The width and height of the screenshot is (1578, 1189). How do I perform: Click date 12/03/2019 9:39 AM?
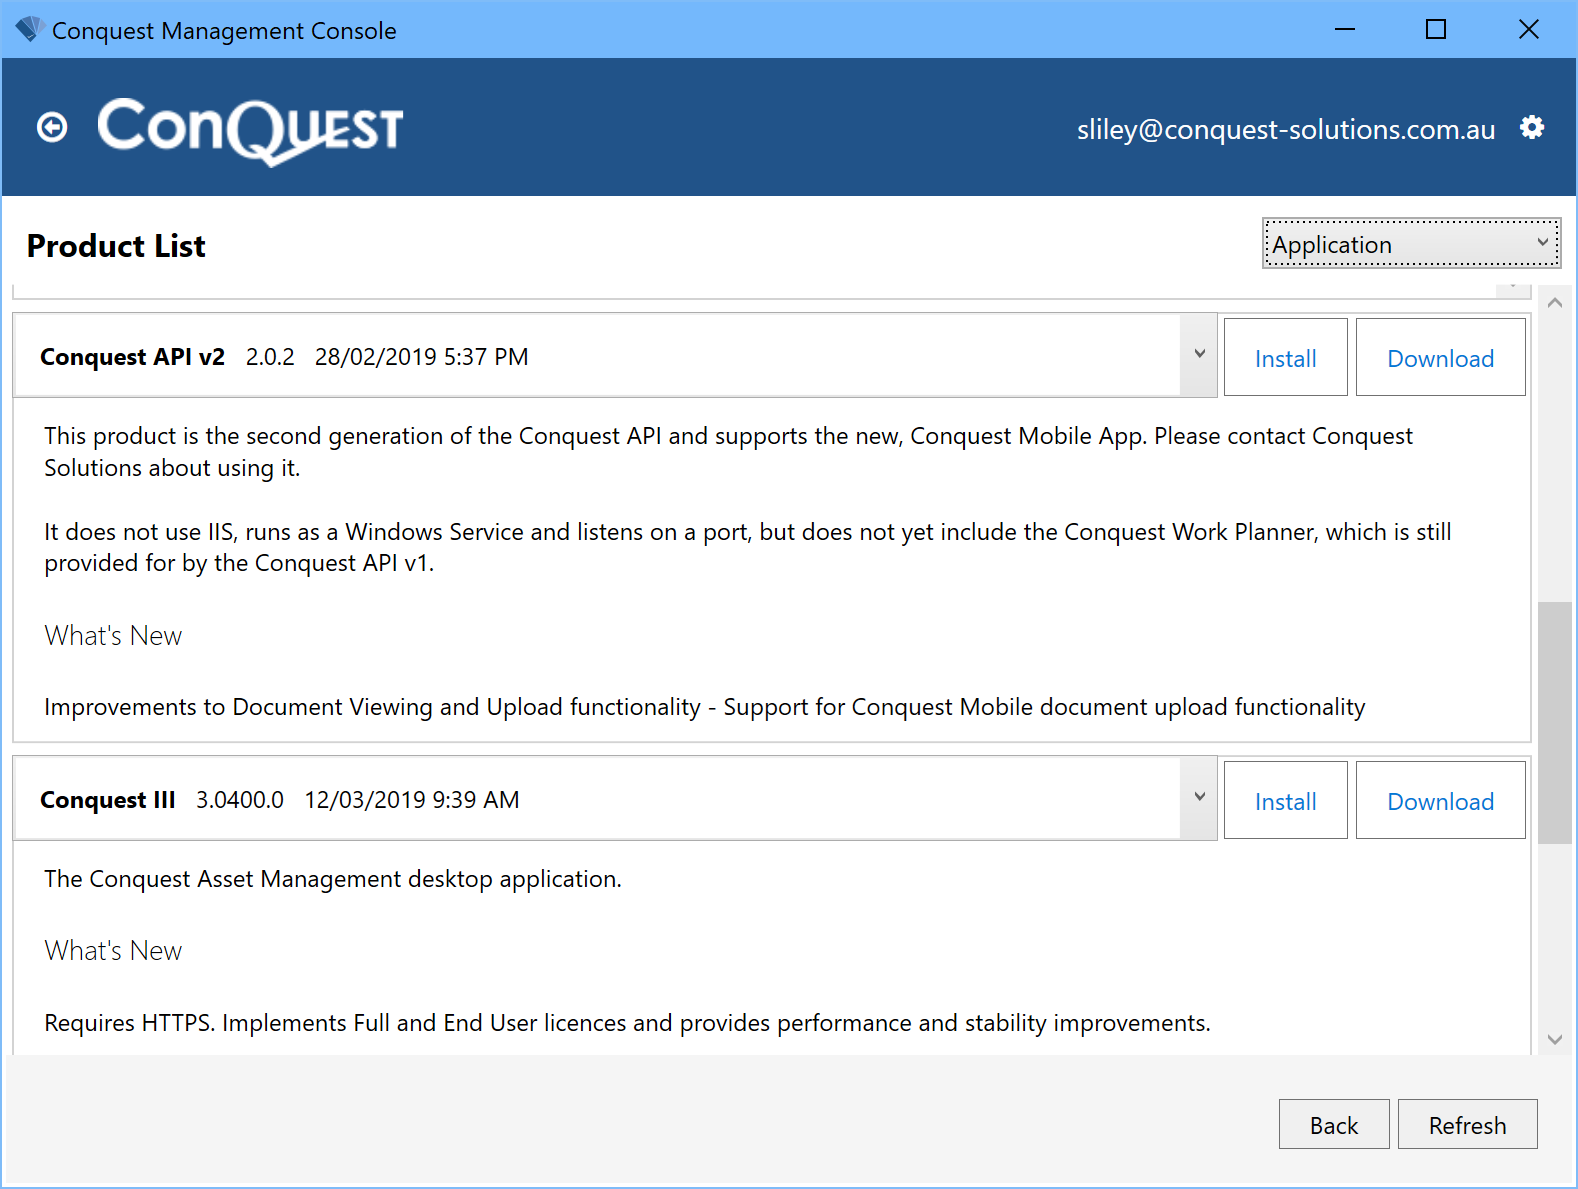pos(412,800)
